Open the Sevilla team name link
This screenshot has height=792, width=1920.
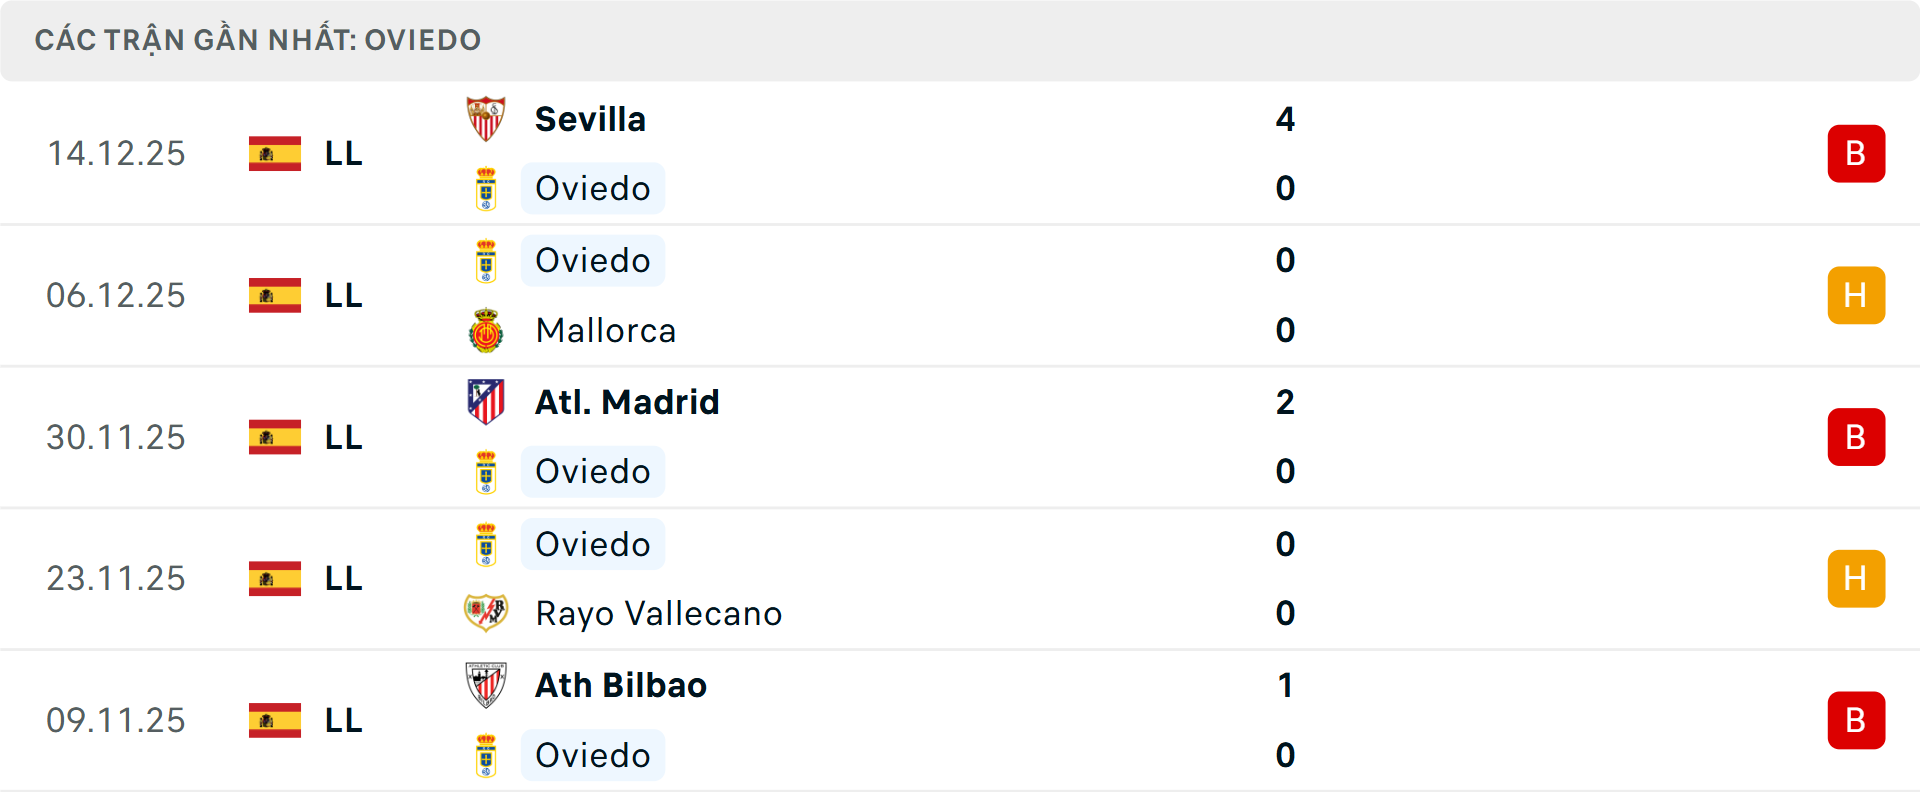(589, 118)
